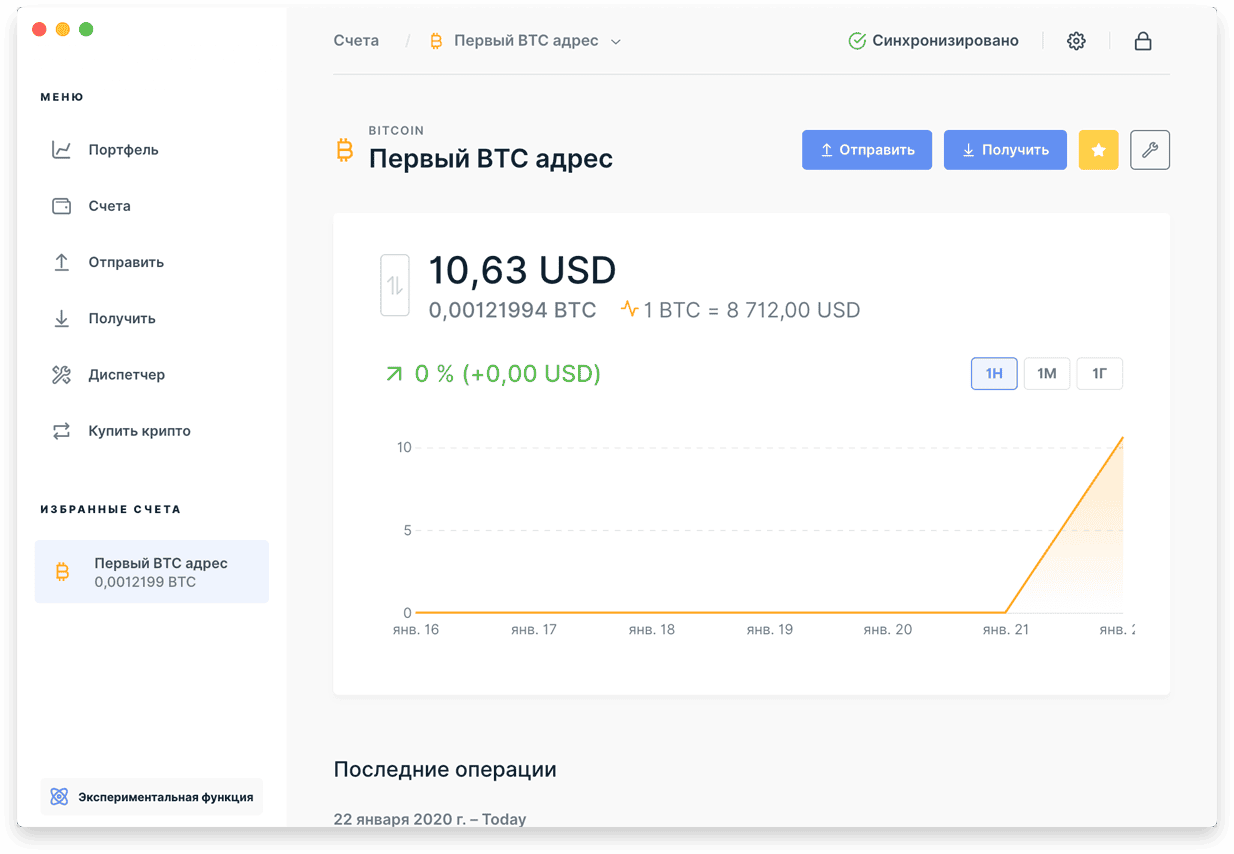Select the 1М month range
The width and height of the screenshot is (1234, 854).
click(1047, 374)
